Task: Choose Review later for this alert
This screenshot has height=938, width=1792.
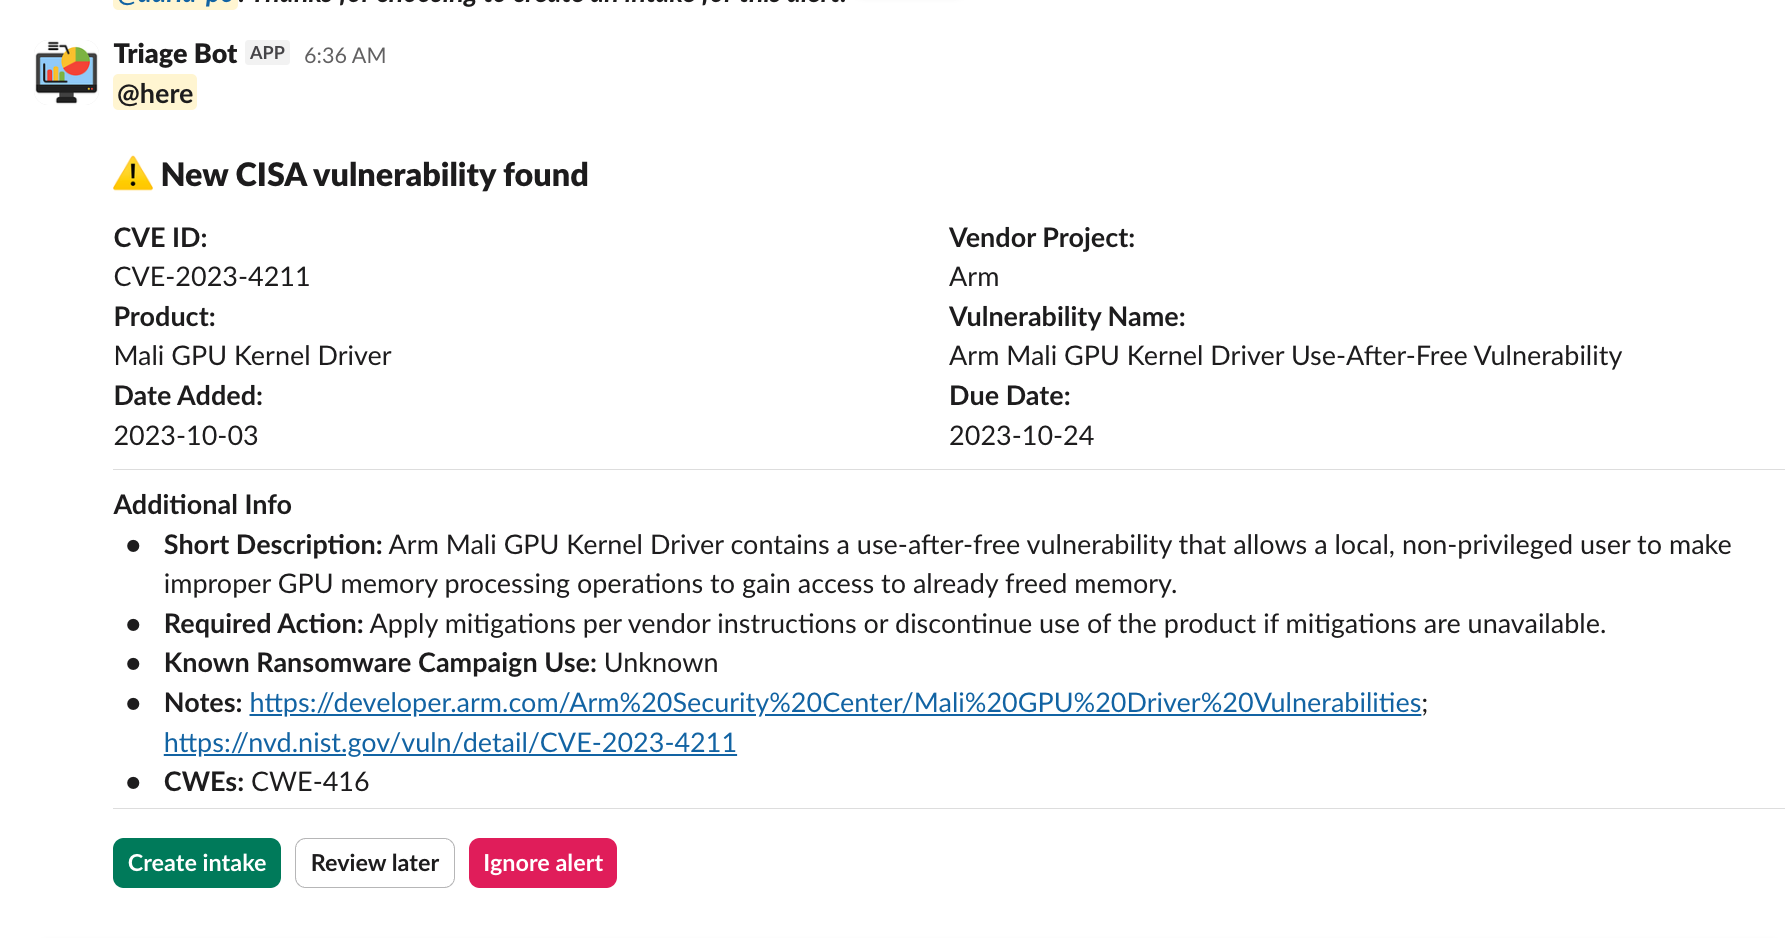Action: click(x=375, y=863)
